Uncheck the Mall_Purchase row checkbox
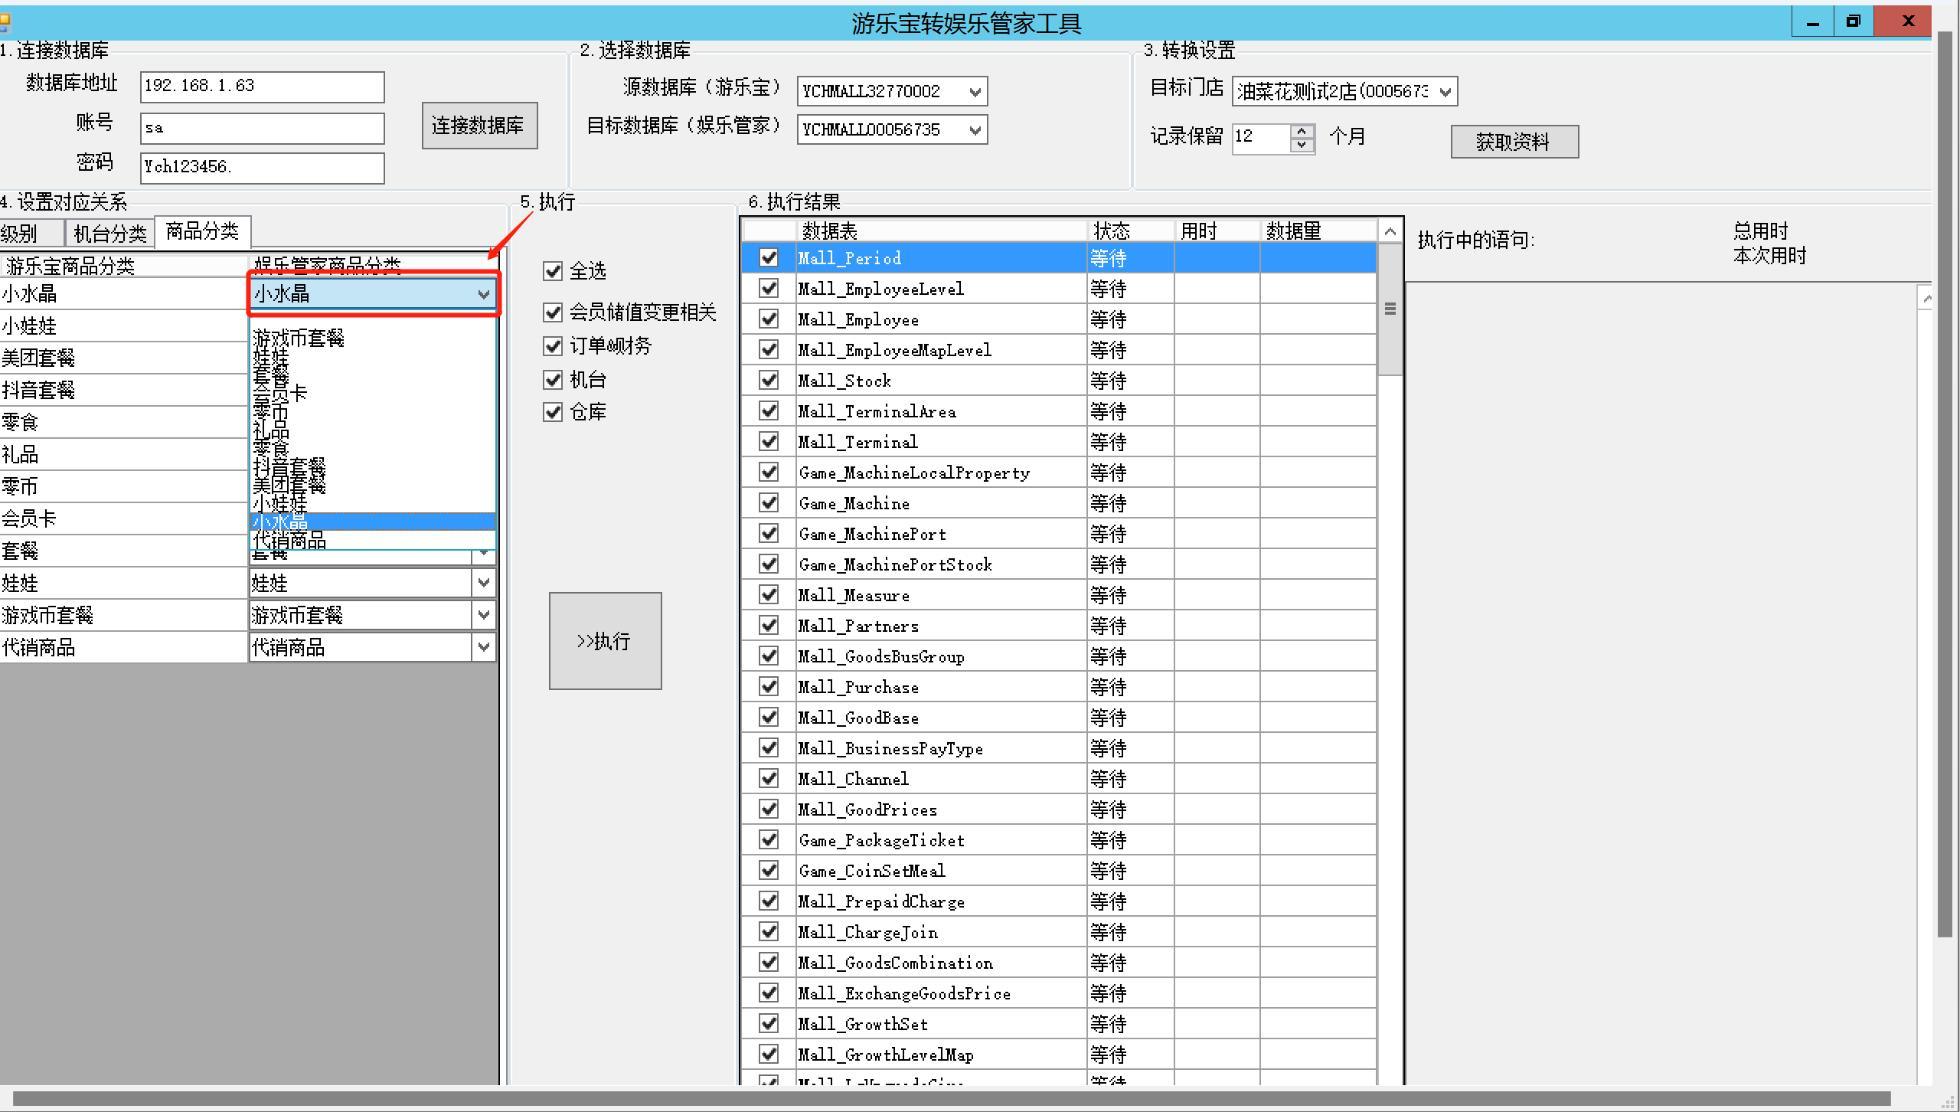 (x=768, y=687)
